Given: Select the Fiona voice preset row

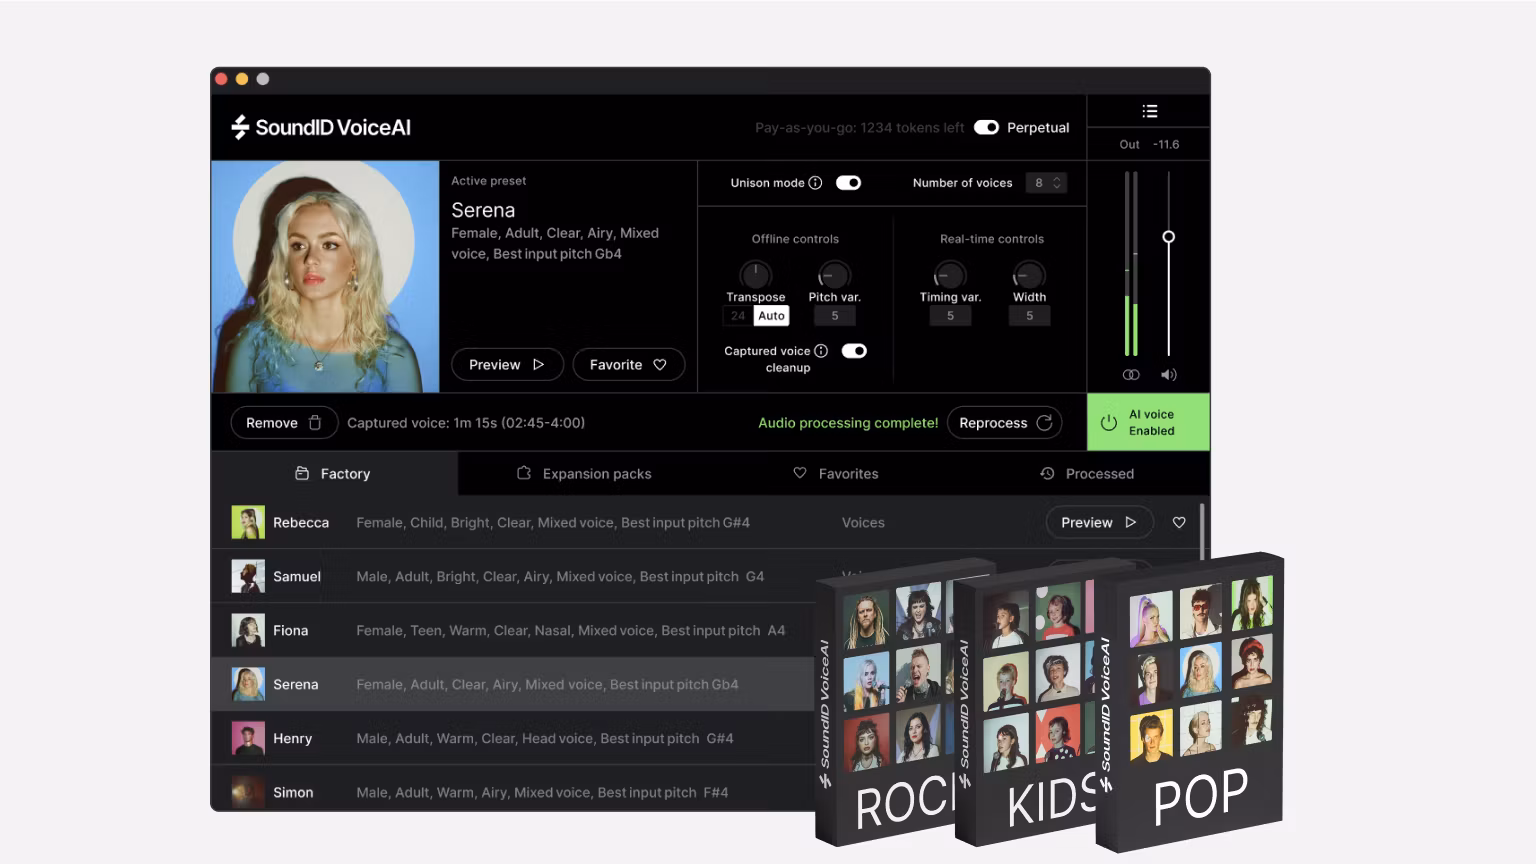Looking at the screenshot, I should point(514,630).
